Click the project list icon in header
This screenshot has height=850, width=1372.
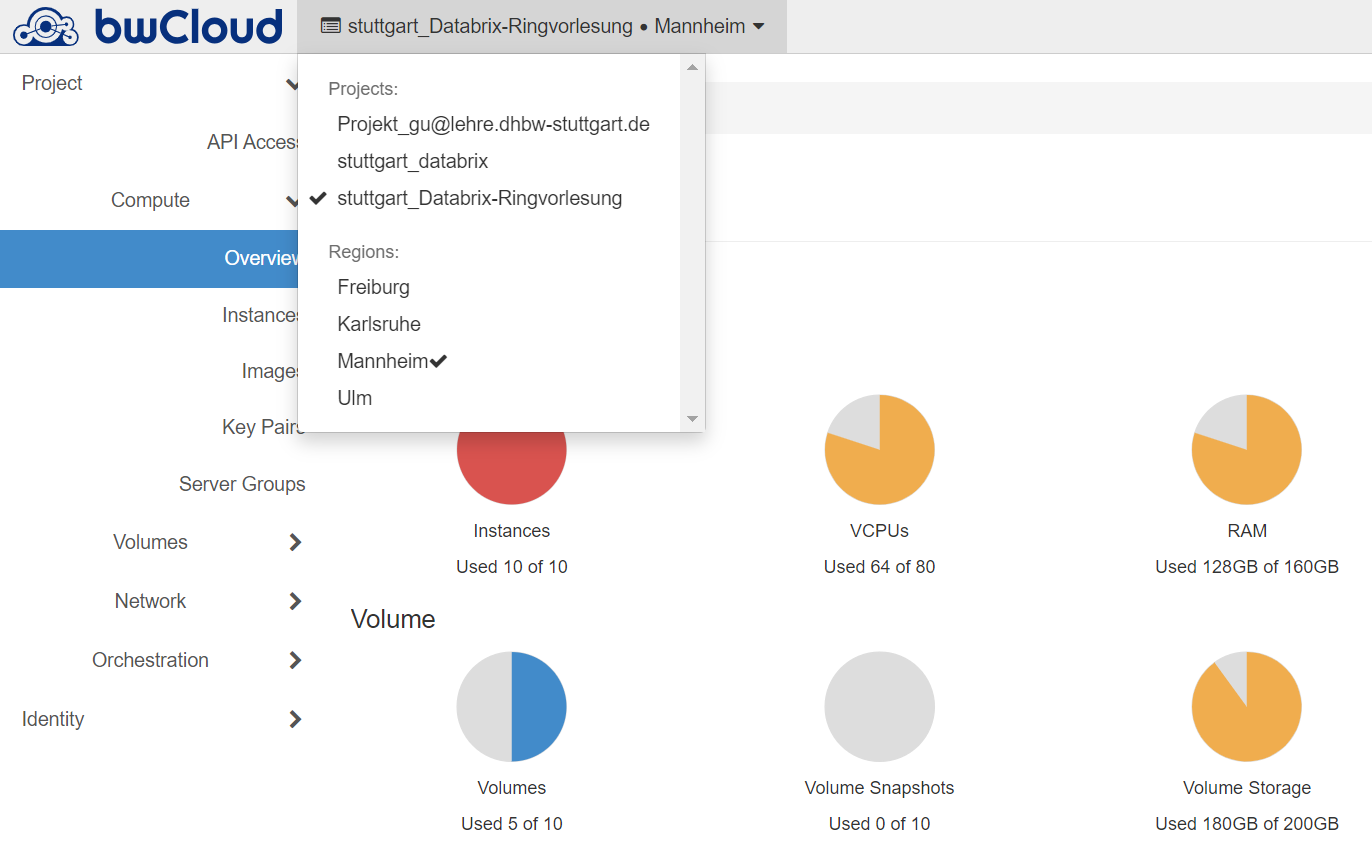click(330, 26)
